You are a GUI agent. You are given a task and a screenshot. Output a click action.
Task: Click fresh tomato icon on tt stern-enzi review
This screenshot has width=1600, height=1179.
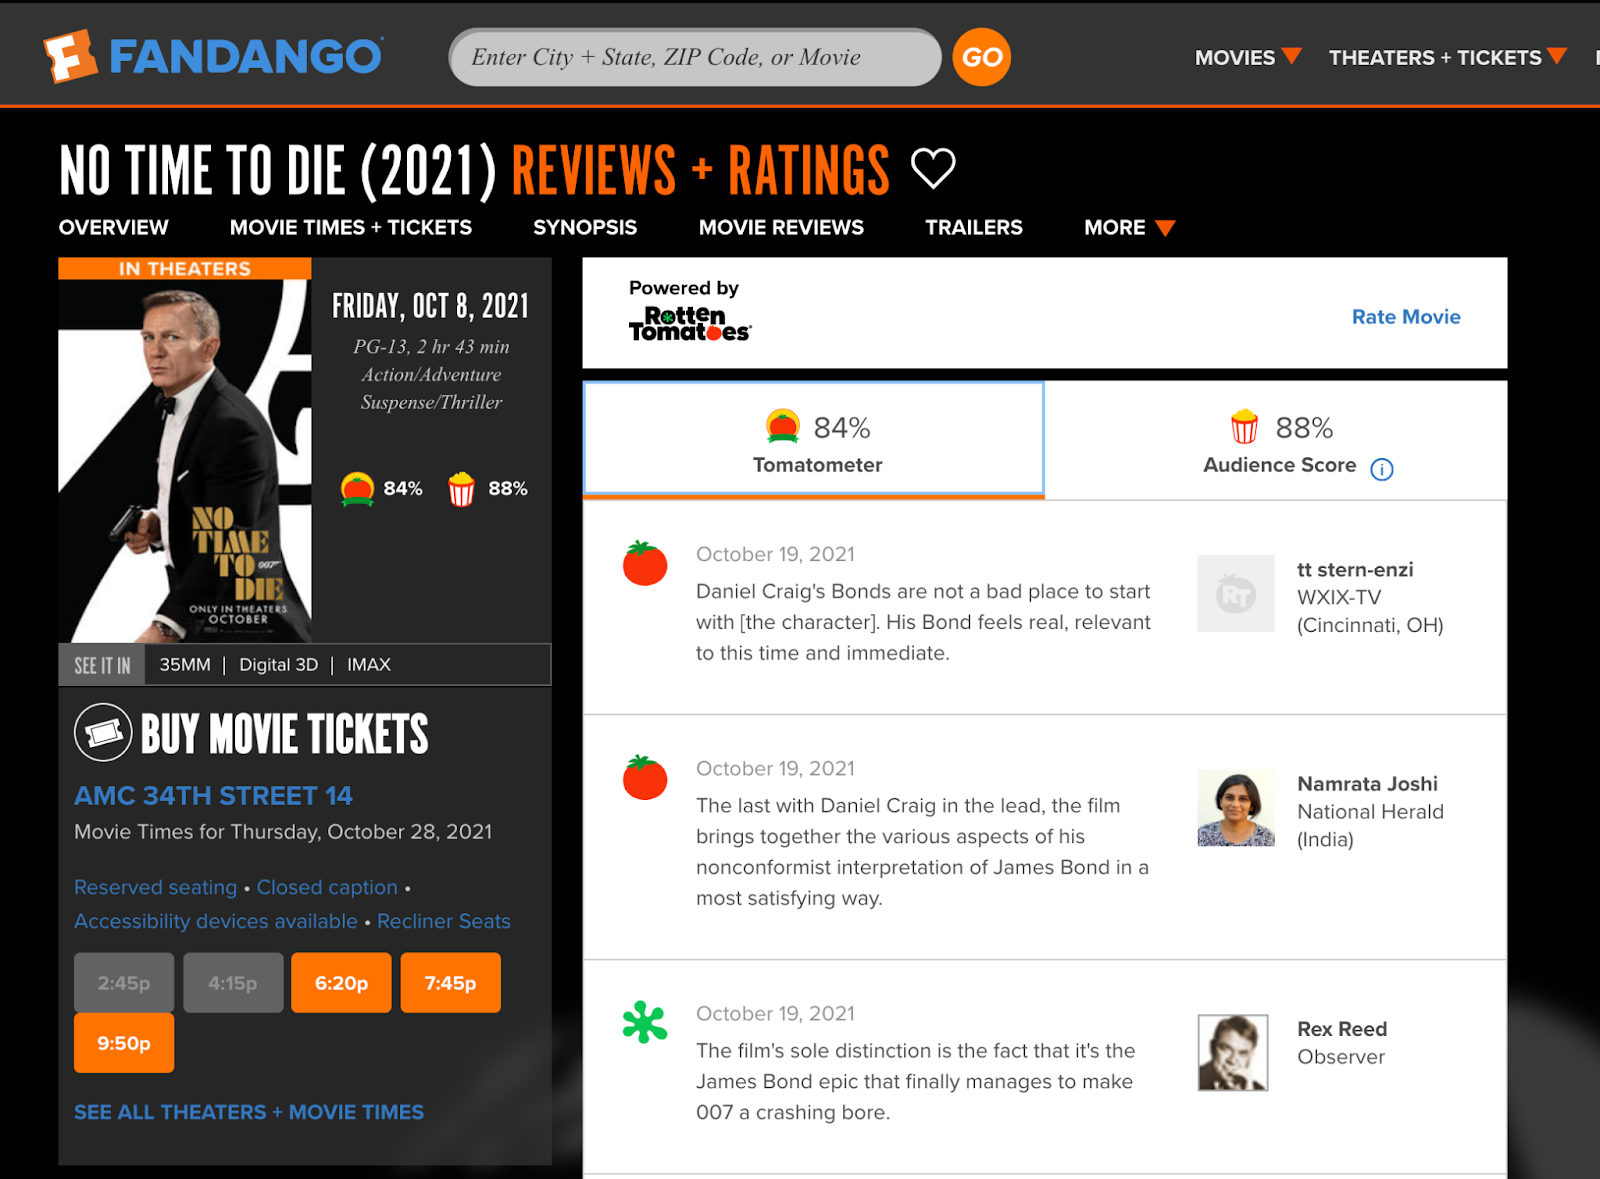[645, 563]
